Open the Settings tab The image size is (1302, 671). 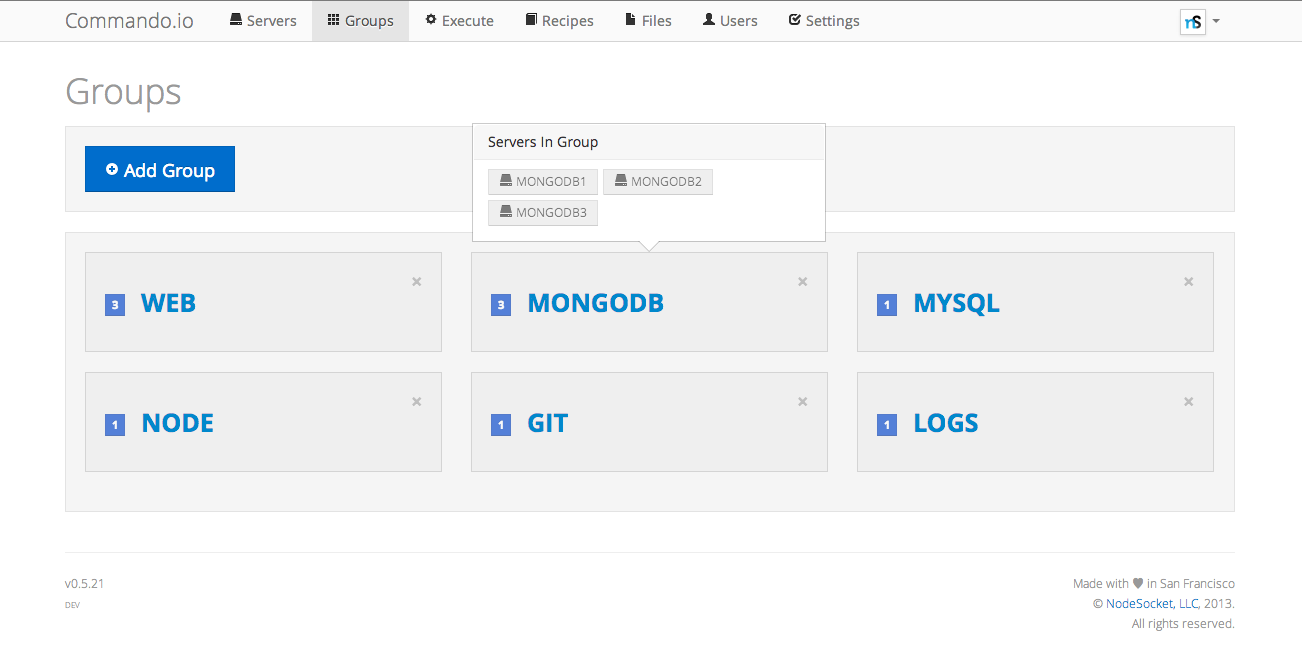(x=824, y=21)
